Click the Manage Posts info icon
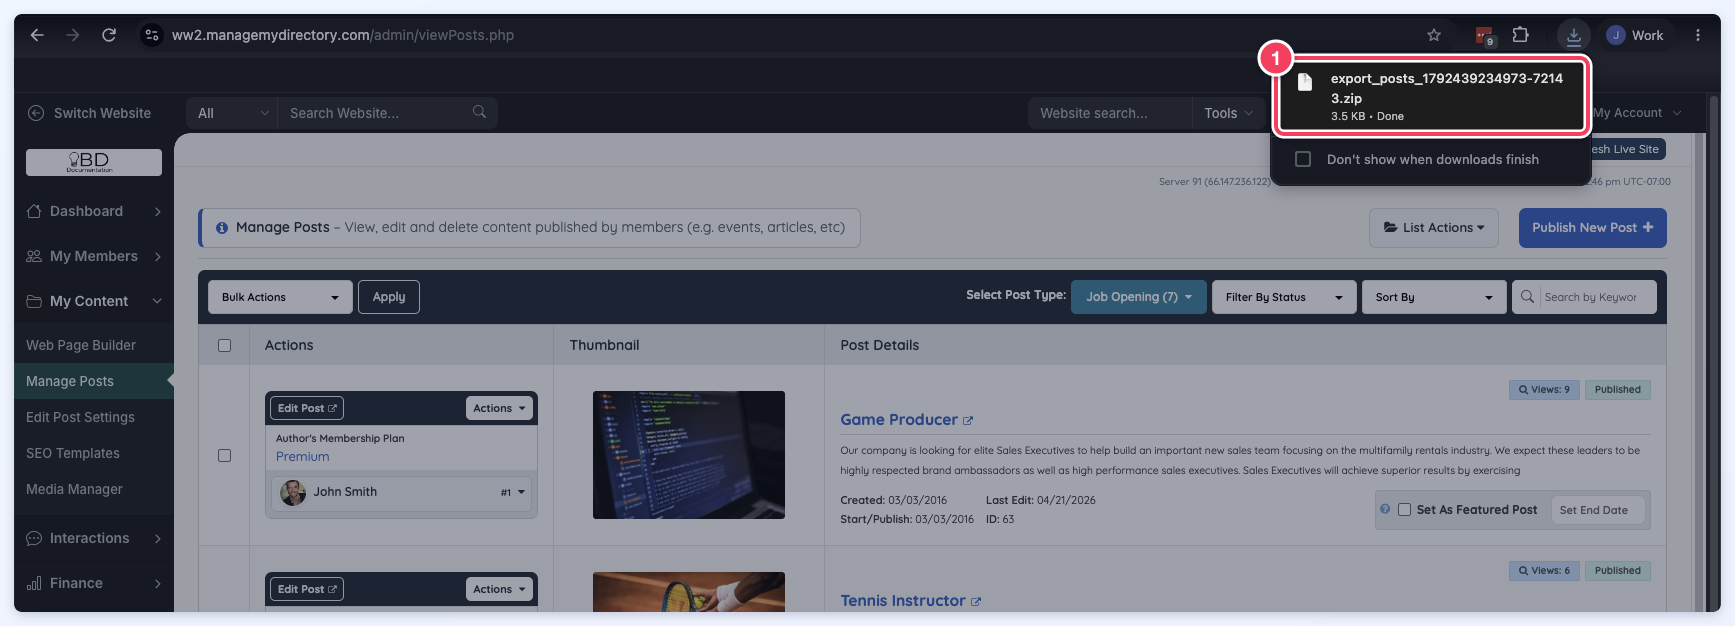Screen dimensions: 1735x626 [222, 228]
